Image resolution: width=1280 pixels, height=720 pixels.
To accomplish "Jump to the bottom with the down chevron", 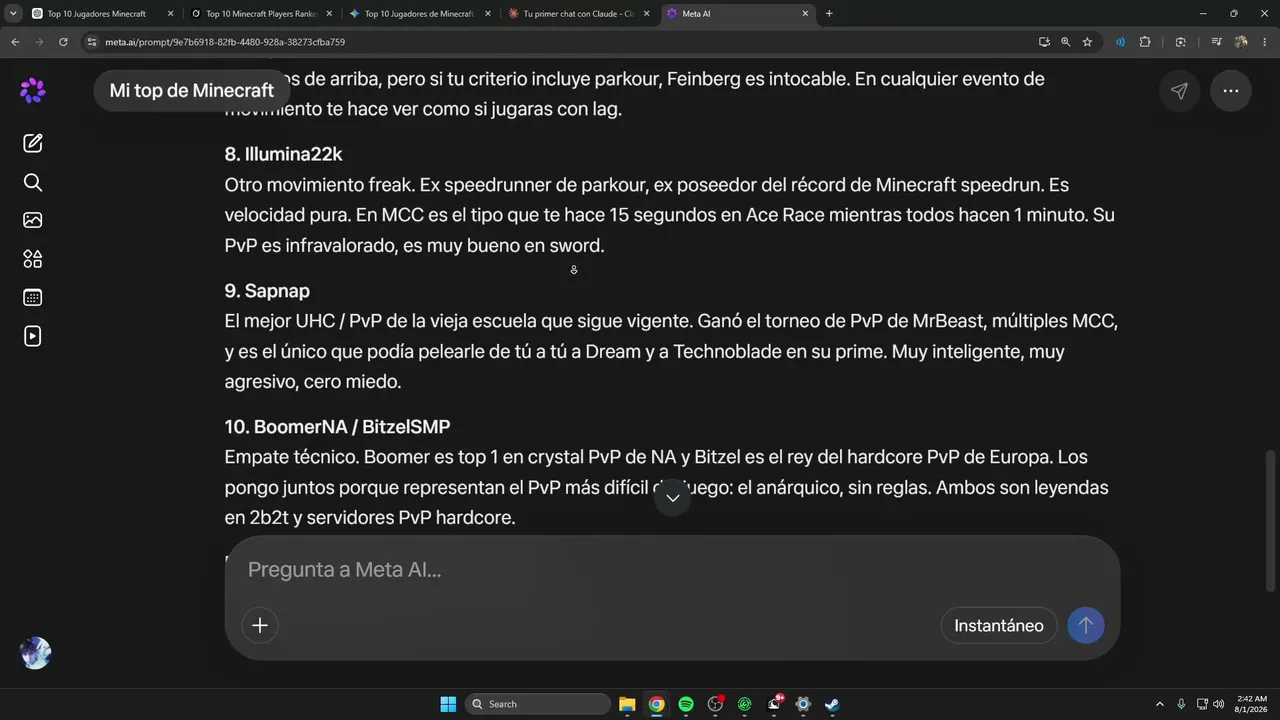I will [x=672, y=497].
